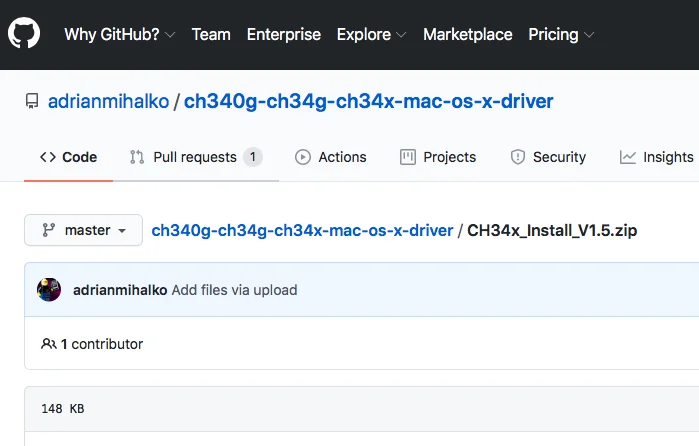Click the Actions play icon
699x446 pixels.
(x=303, y=157)
